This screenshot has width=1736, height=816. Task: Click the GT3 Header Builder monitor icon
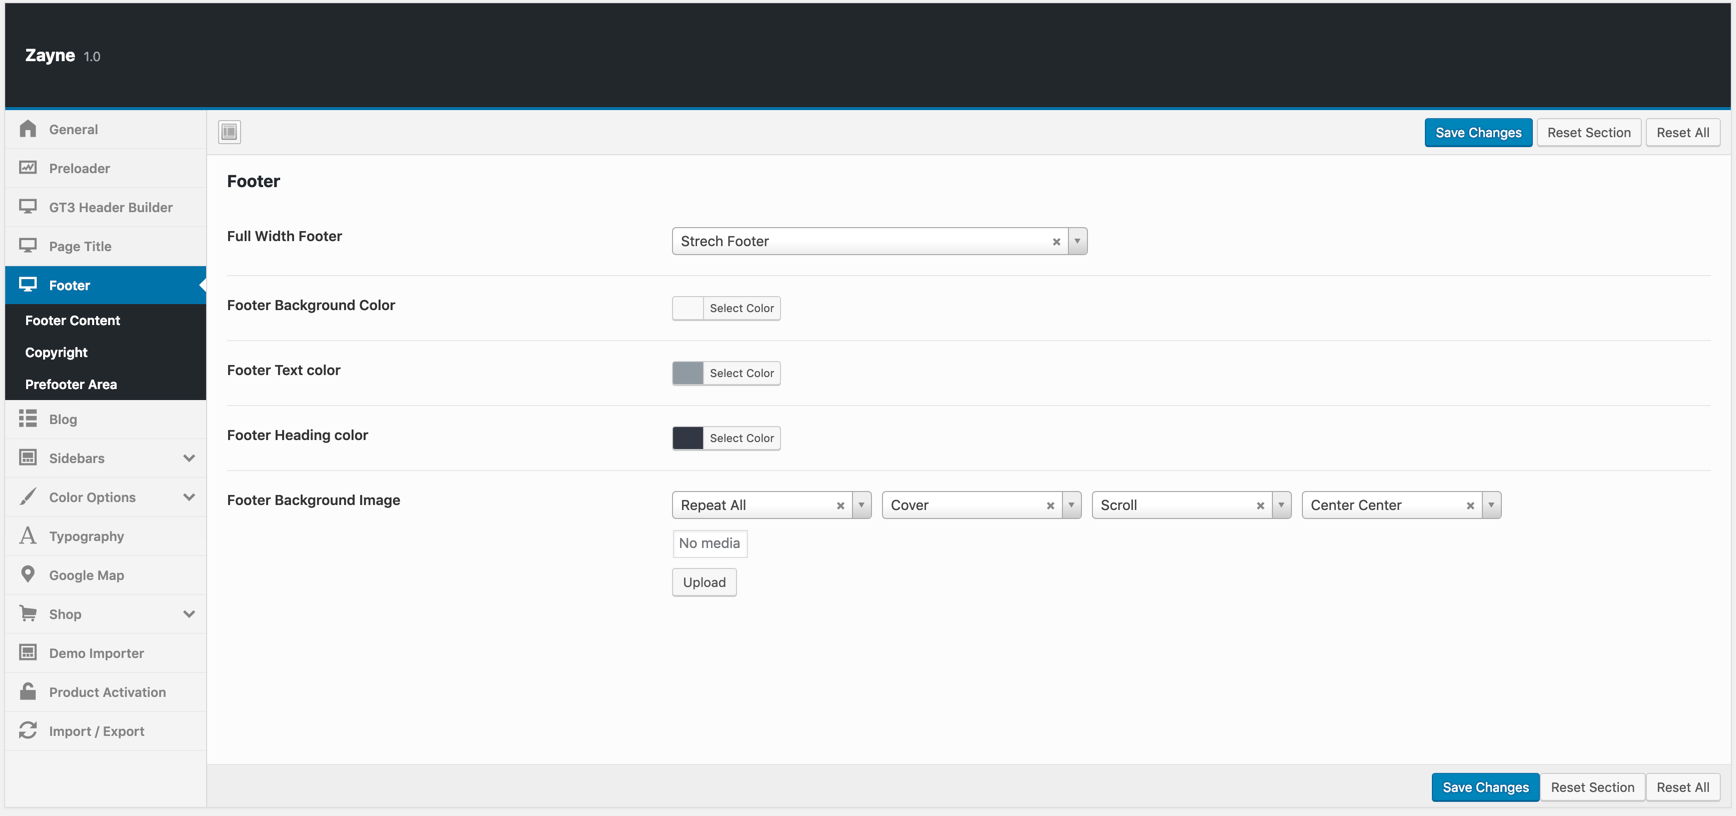28,207
